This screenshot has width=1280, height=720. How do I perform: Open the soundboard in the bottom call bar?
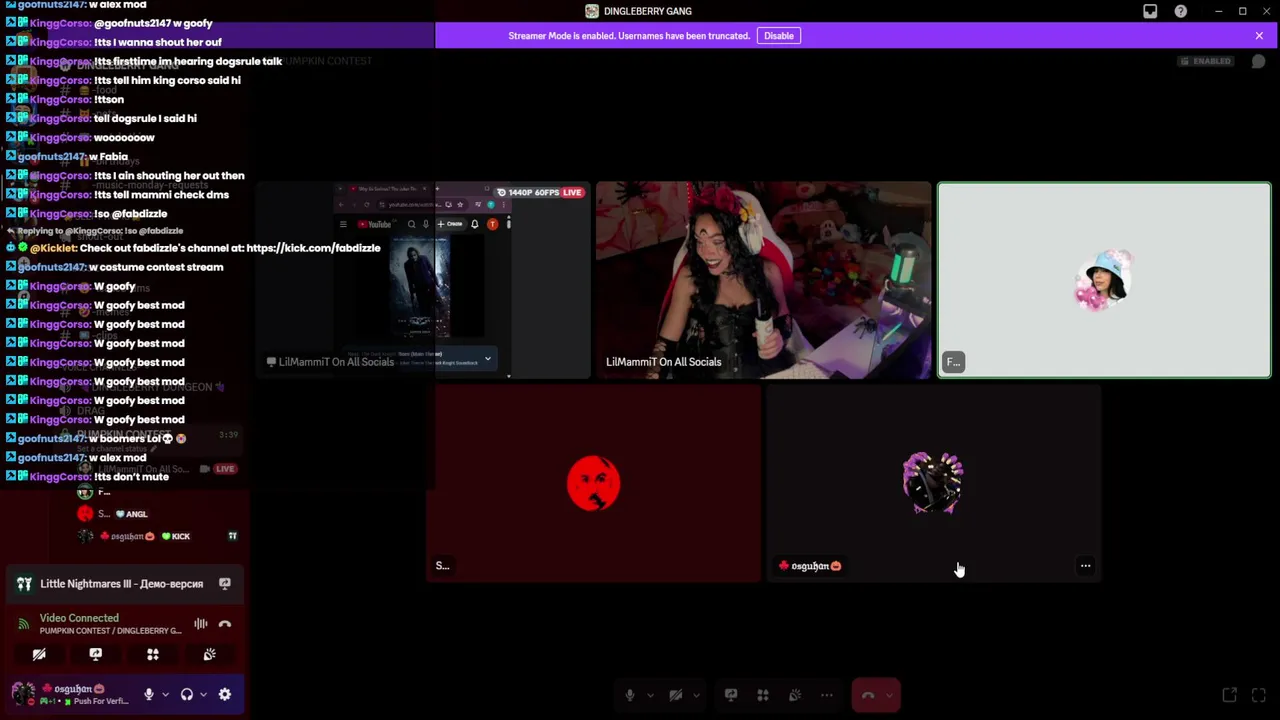795,695
